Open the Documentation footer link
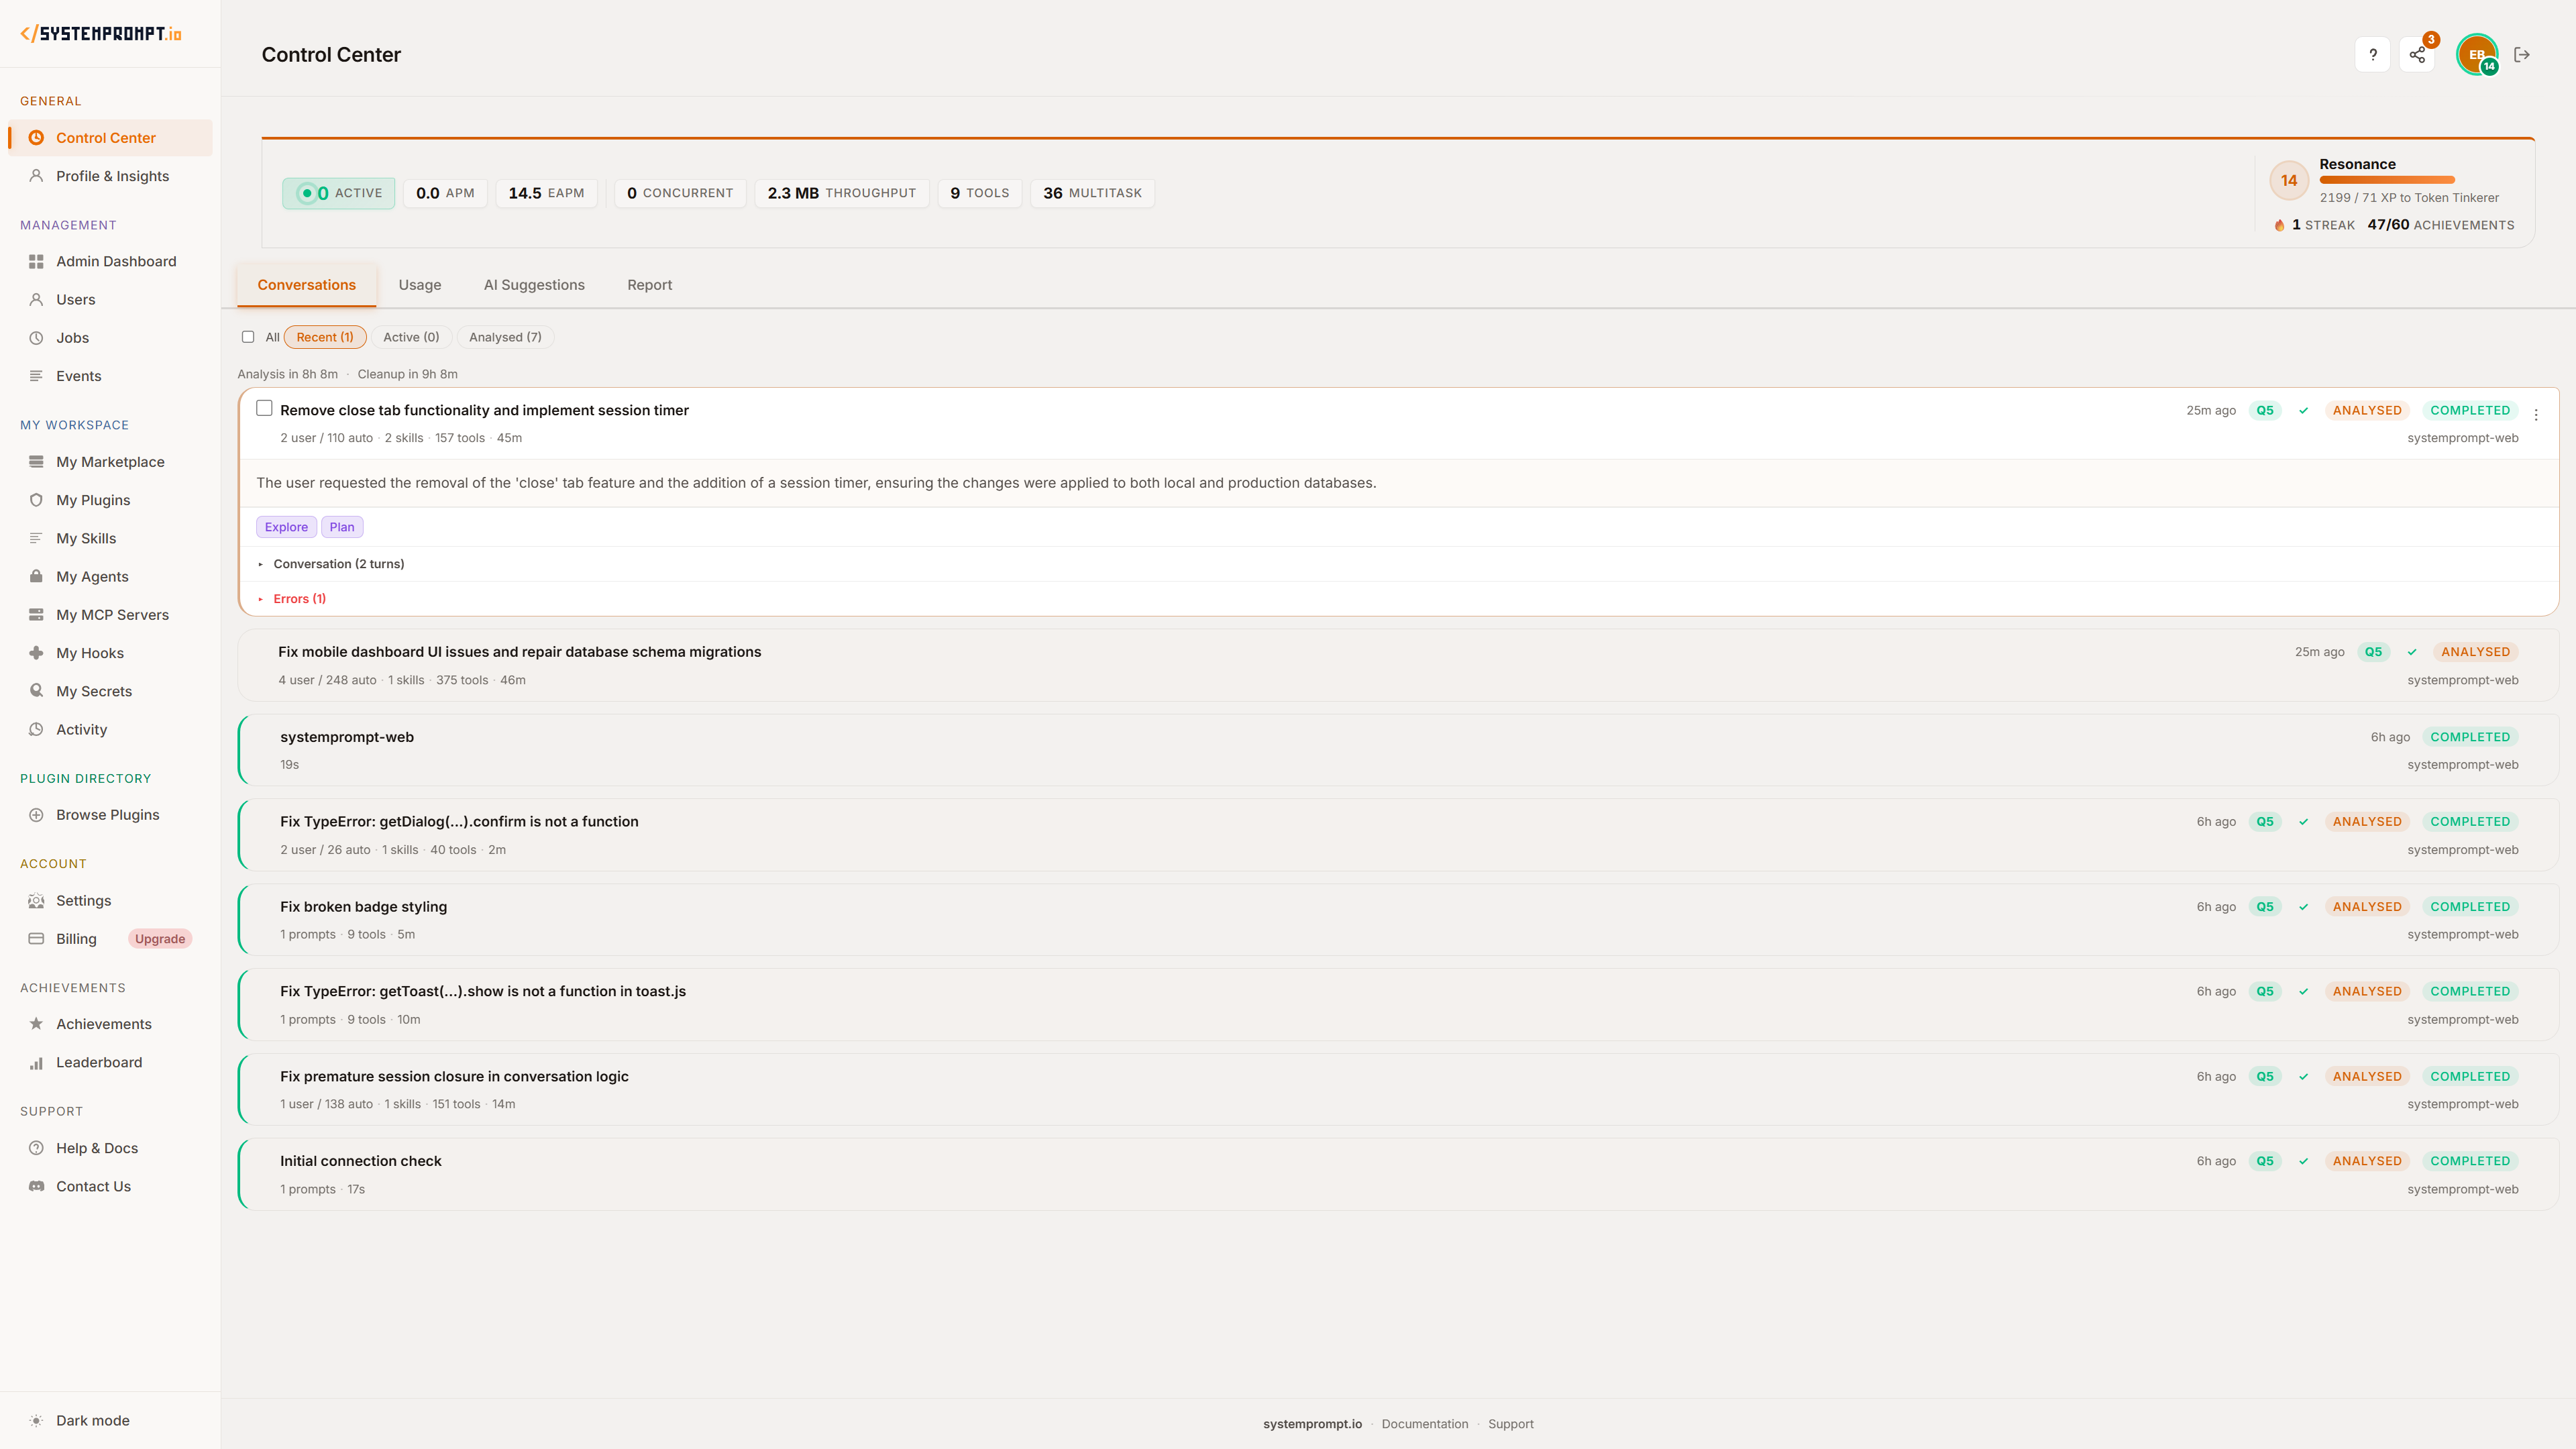 coord(1424,1424)
